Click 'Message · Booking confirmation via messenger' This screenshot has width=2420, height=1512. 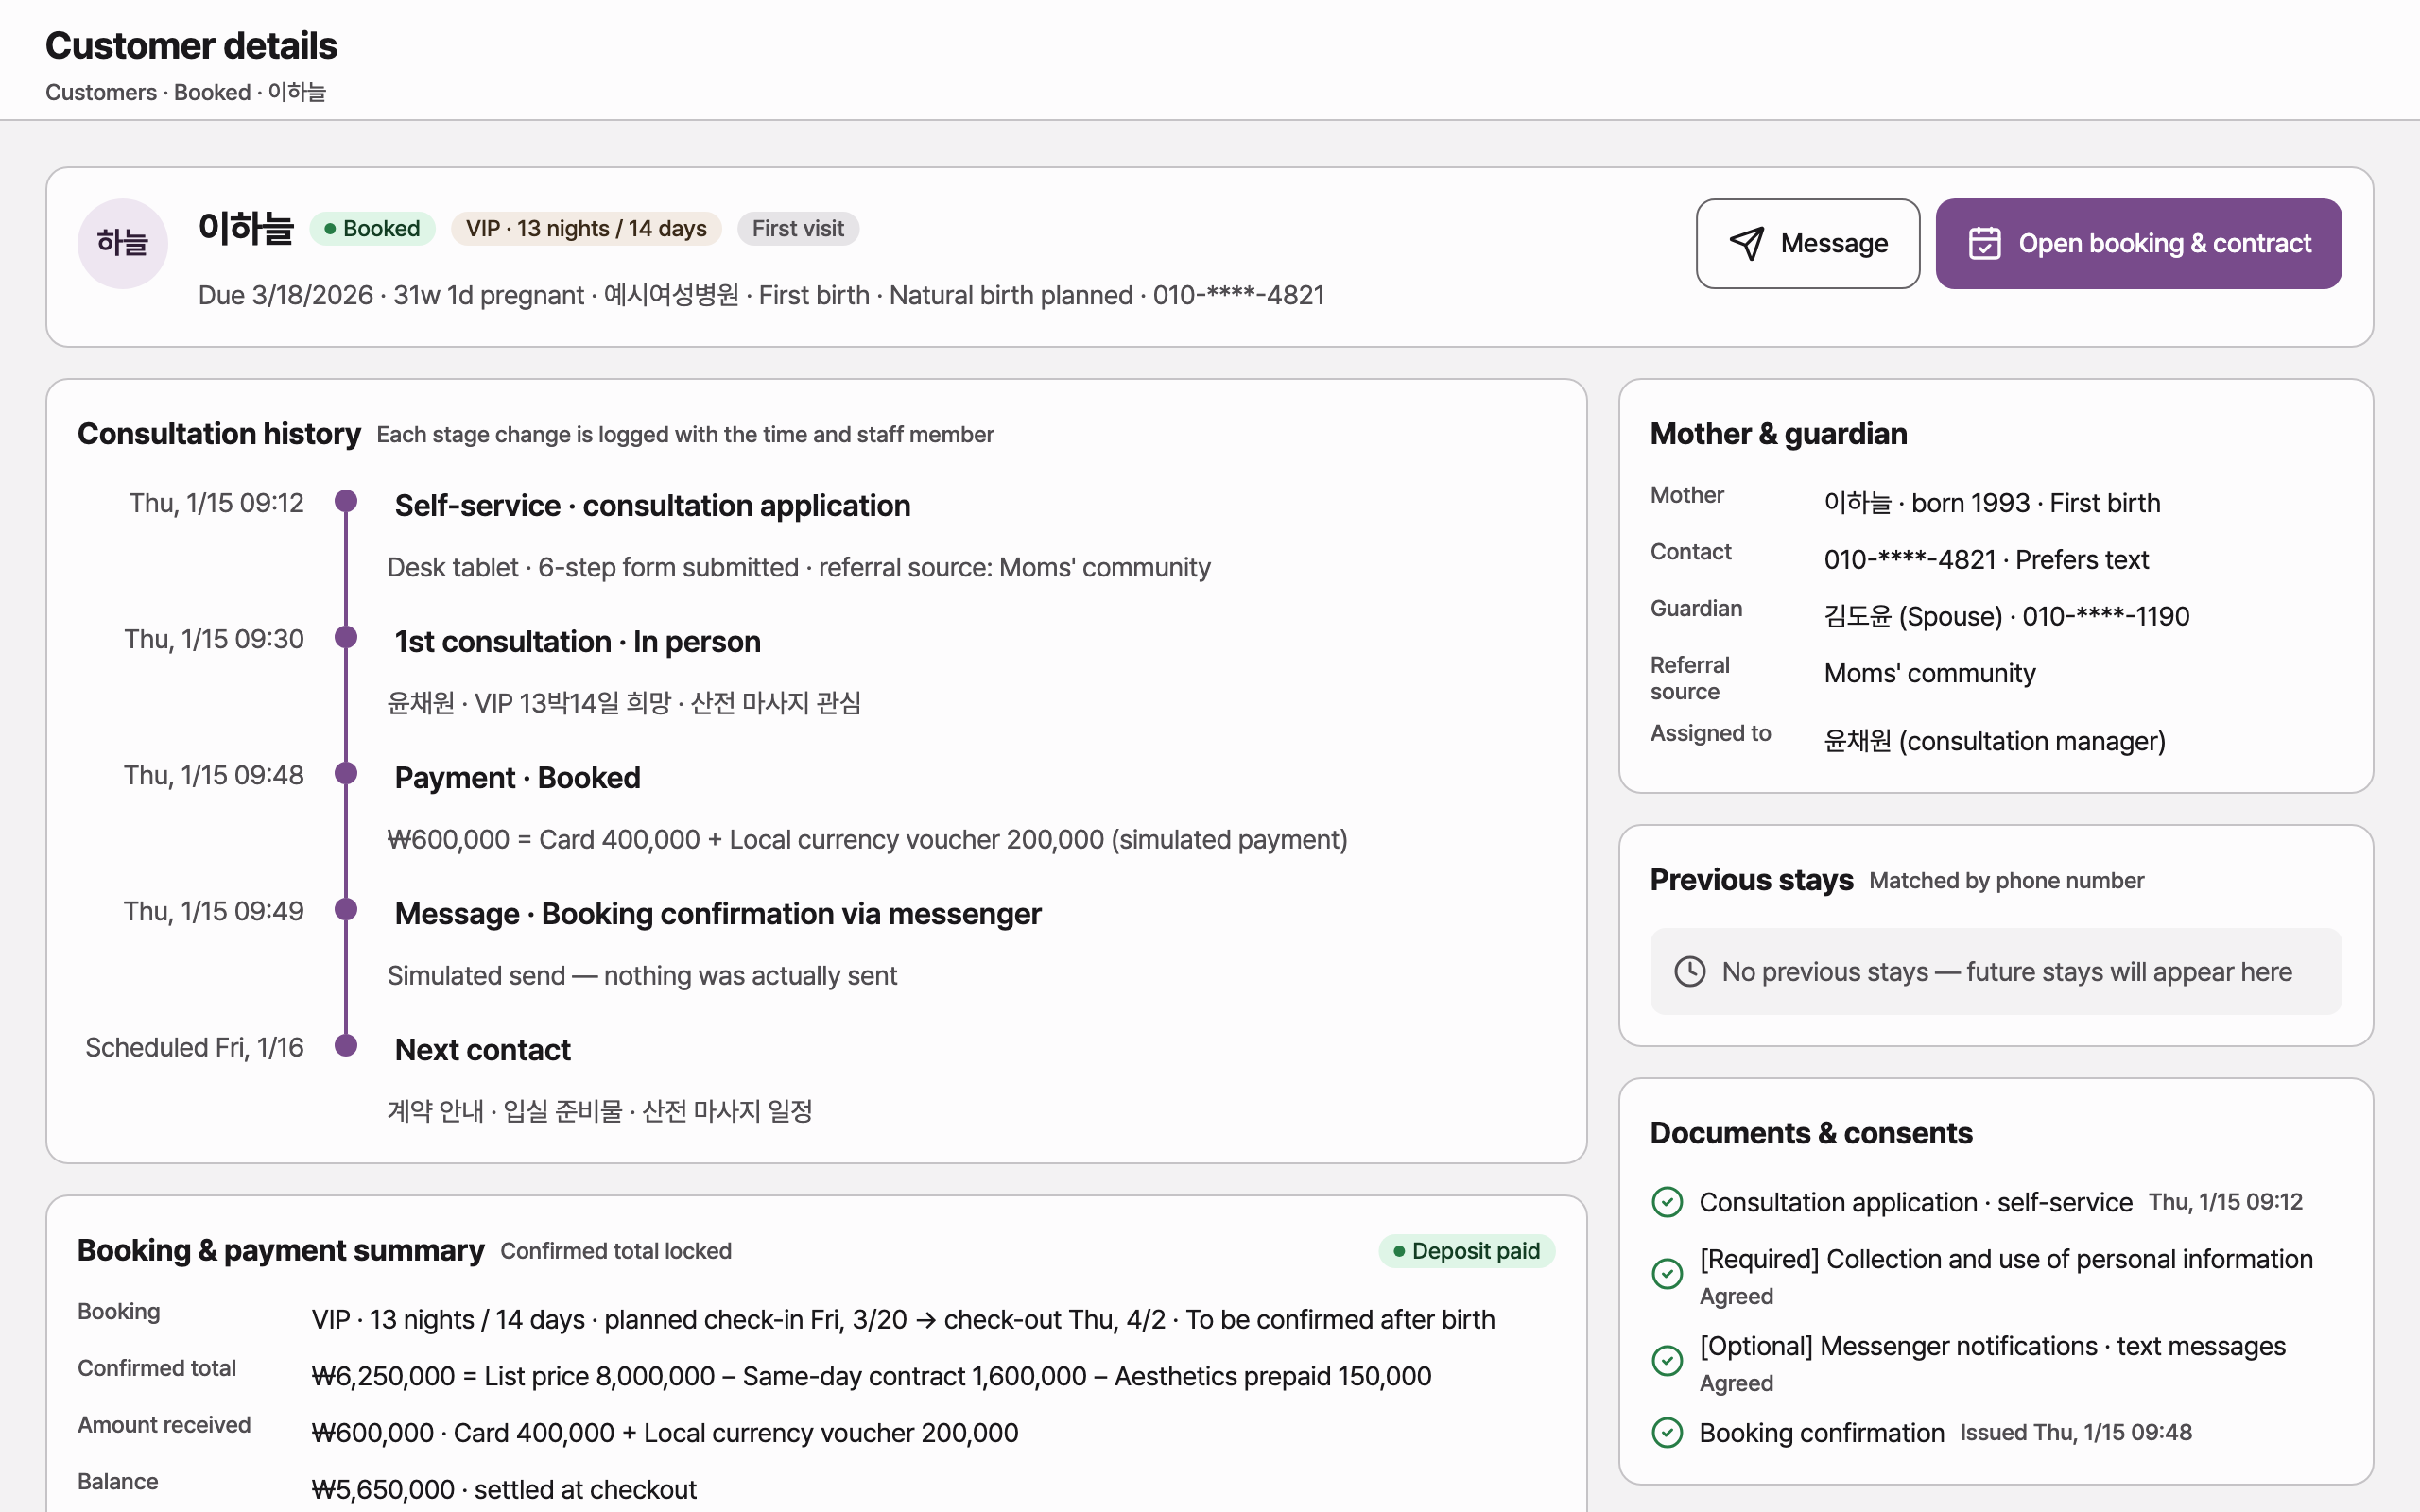718,913
